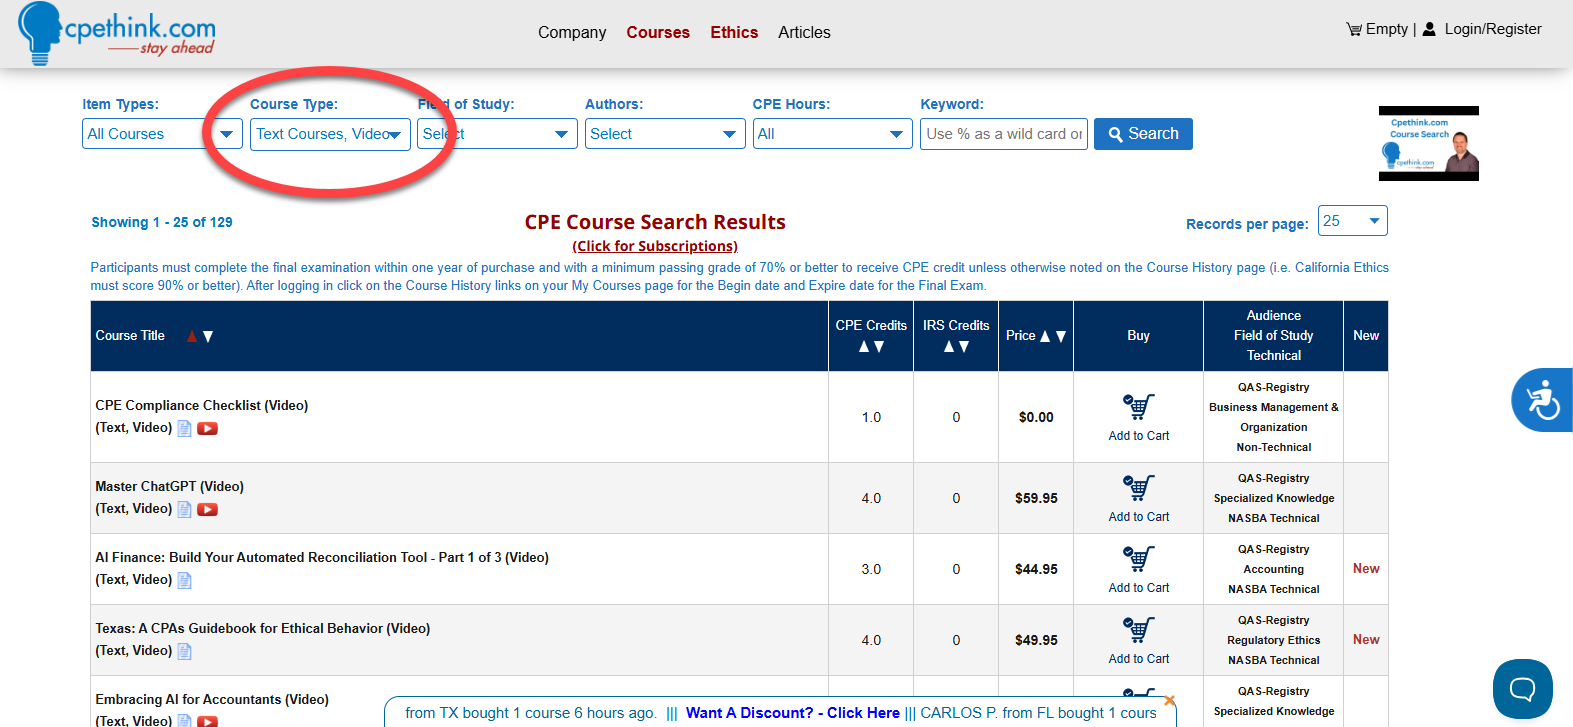Expand the Authors Select dropdown
Viewport: 1573px width, 727px height.
click(x=665, y=134)
